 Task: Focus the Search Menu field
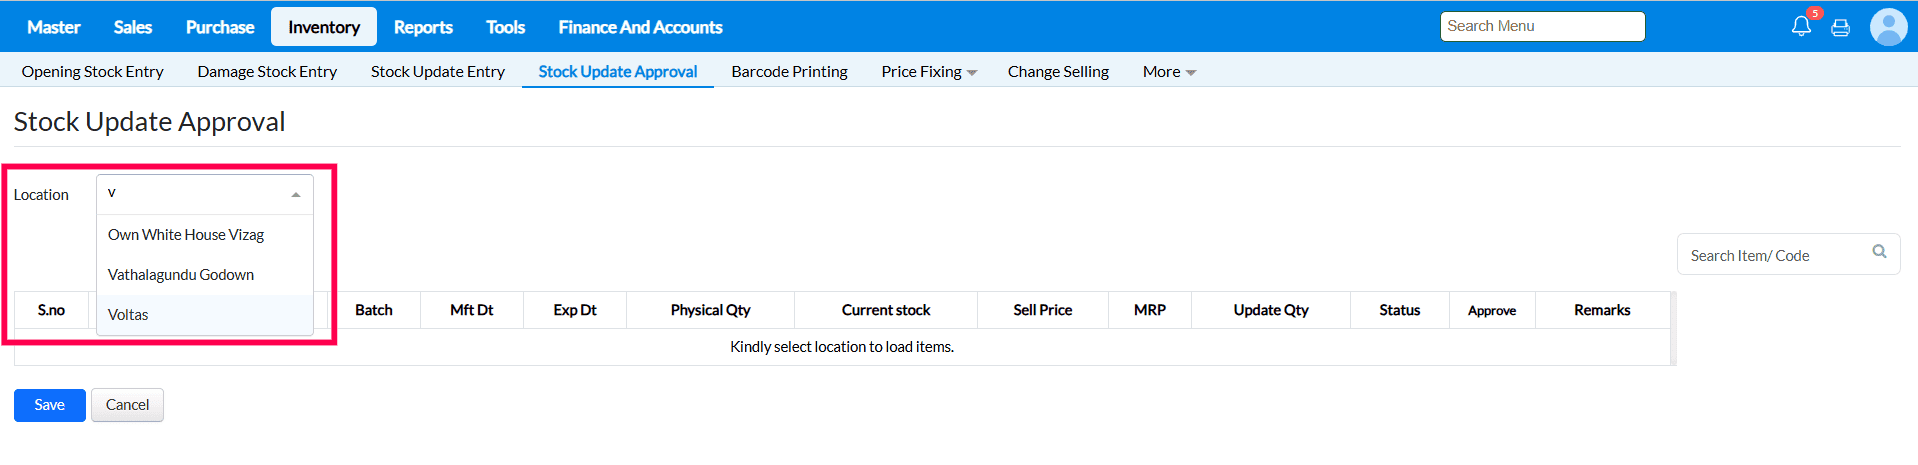pos(1541,27)
